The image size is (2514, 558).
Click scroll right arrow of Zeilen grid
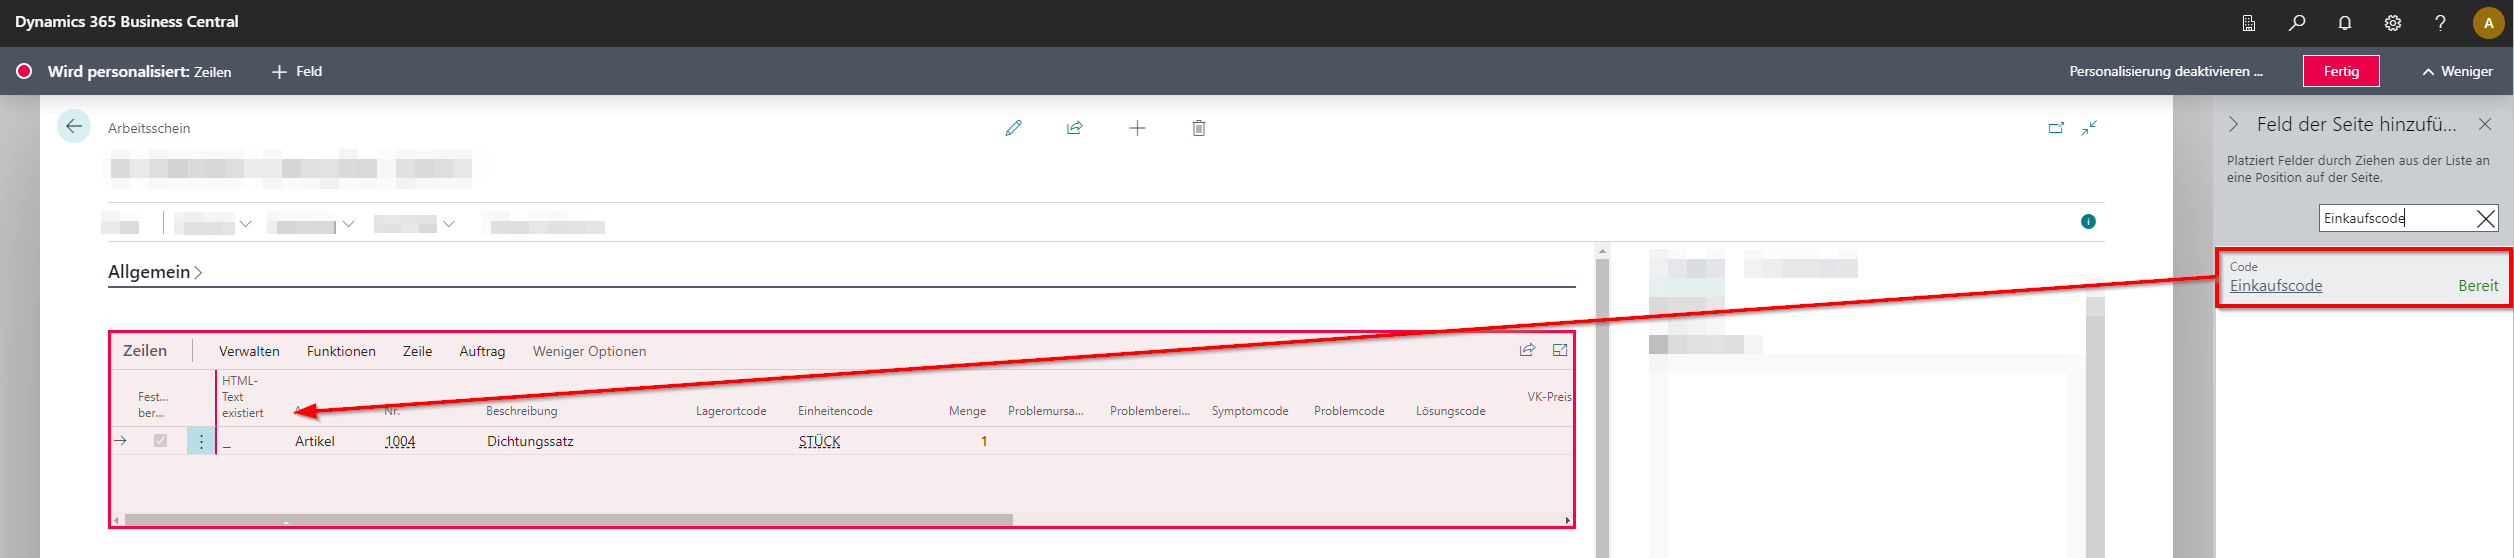click(1567, 520)
